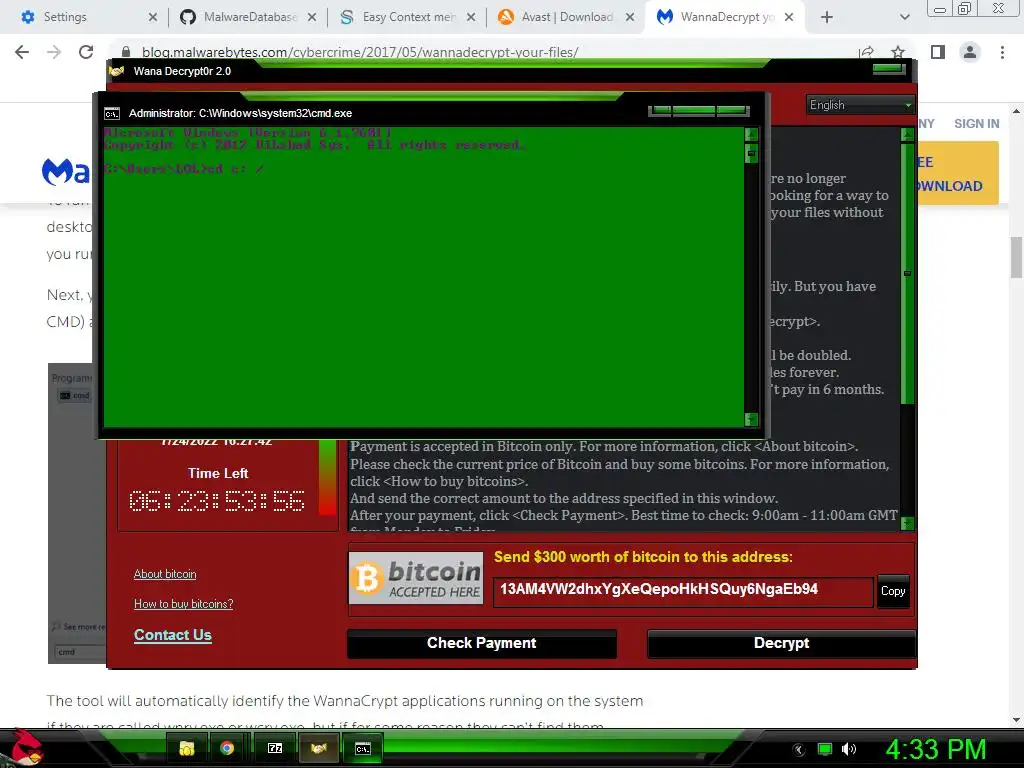Click the volume speaker tray icon

click(849, 749)
